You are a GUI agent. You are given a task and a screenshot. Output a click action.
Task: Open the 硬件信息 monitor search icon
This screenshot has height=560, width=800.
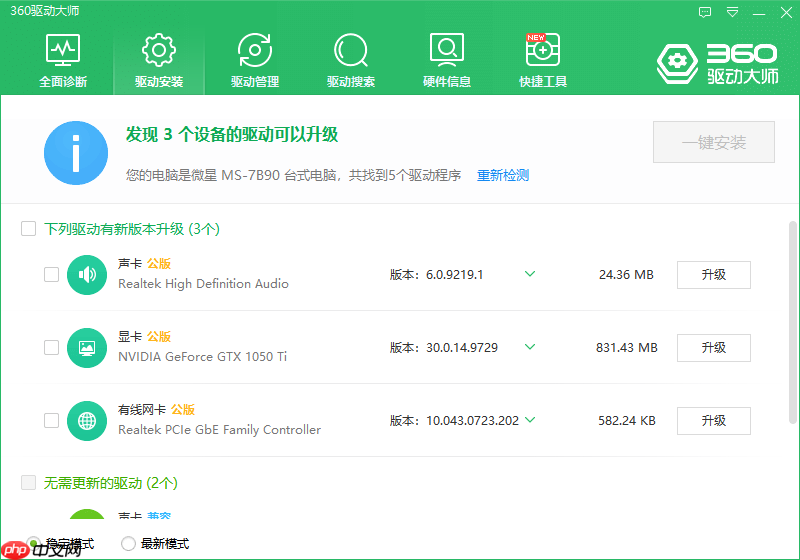[x=446, y=50]
